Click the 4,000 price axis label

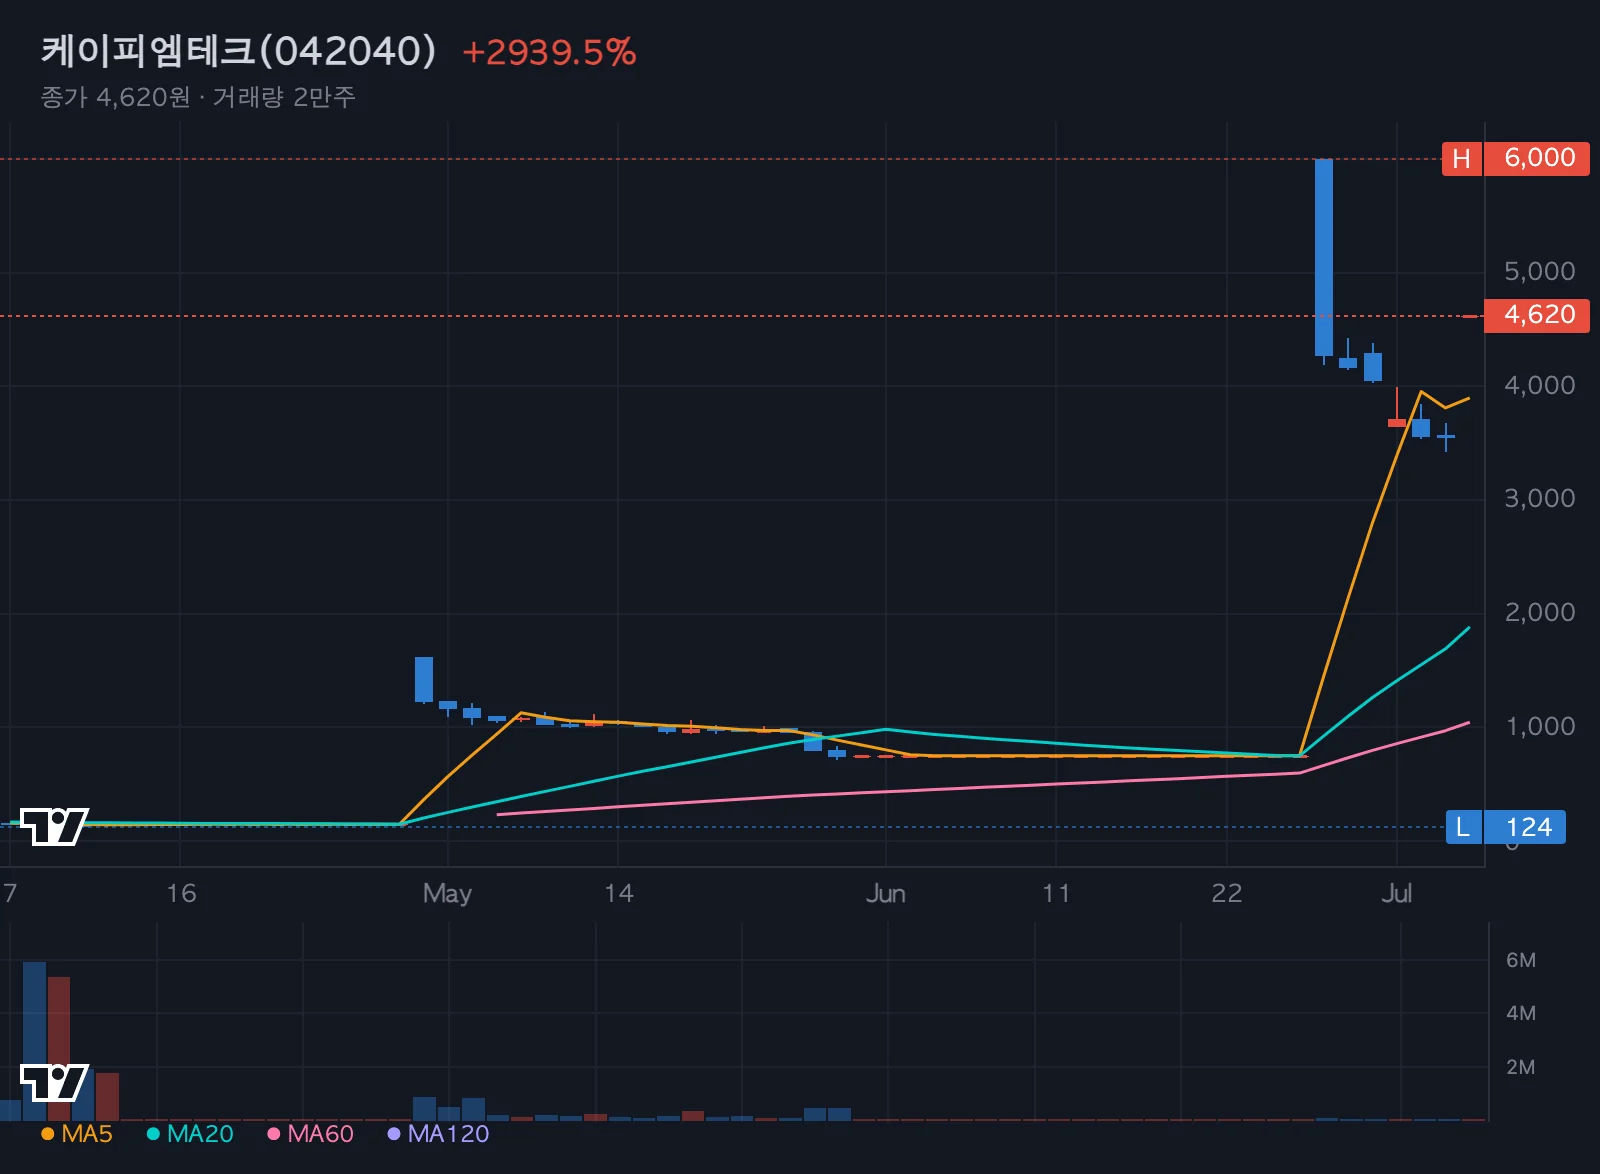pyautogui.click(x=1539, y=385)
